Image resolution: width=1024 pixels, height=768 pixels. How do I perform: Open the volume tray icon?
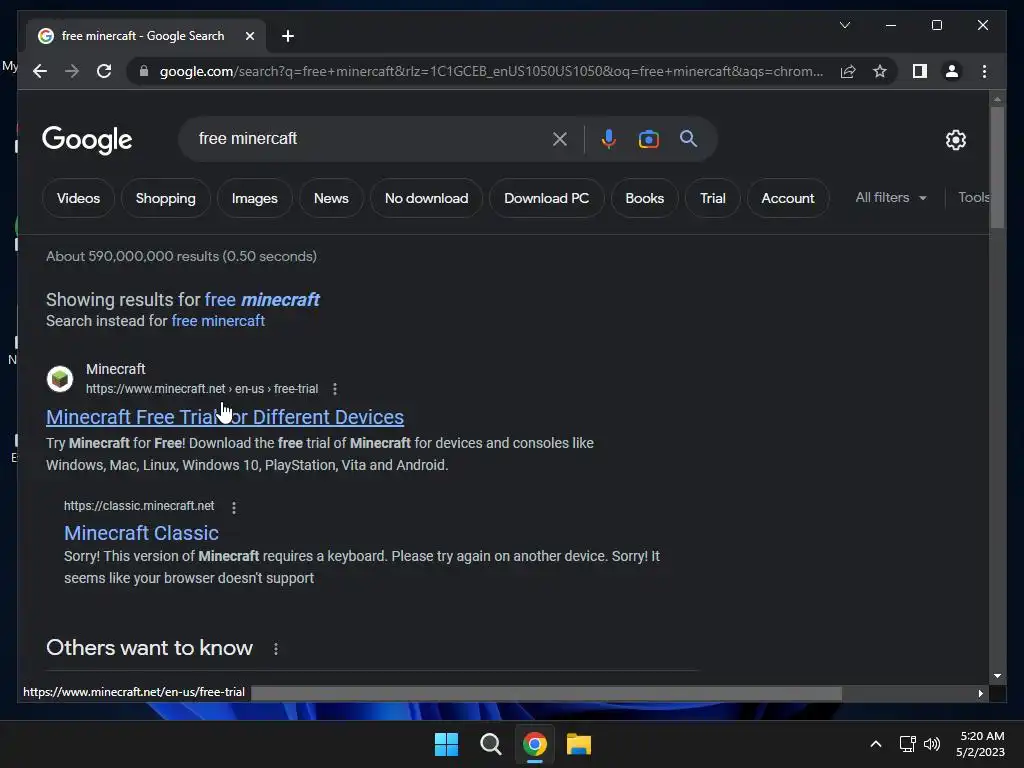(x=932, y=744)
